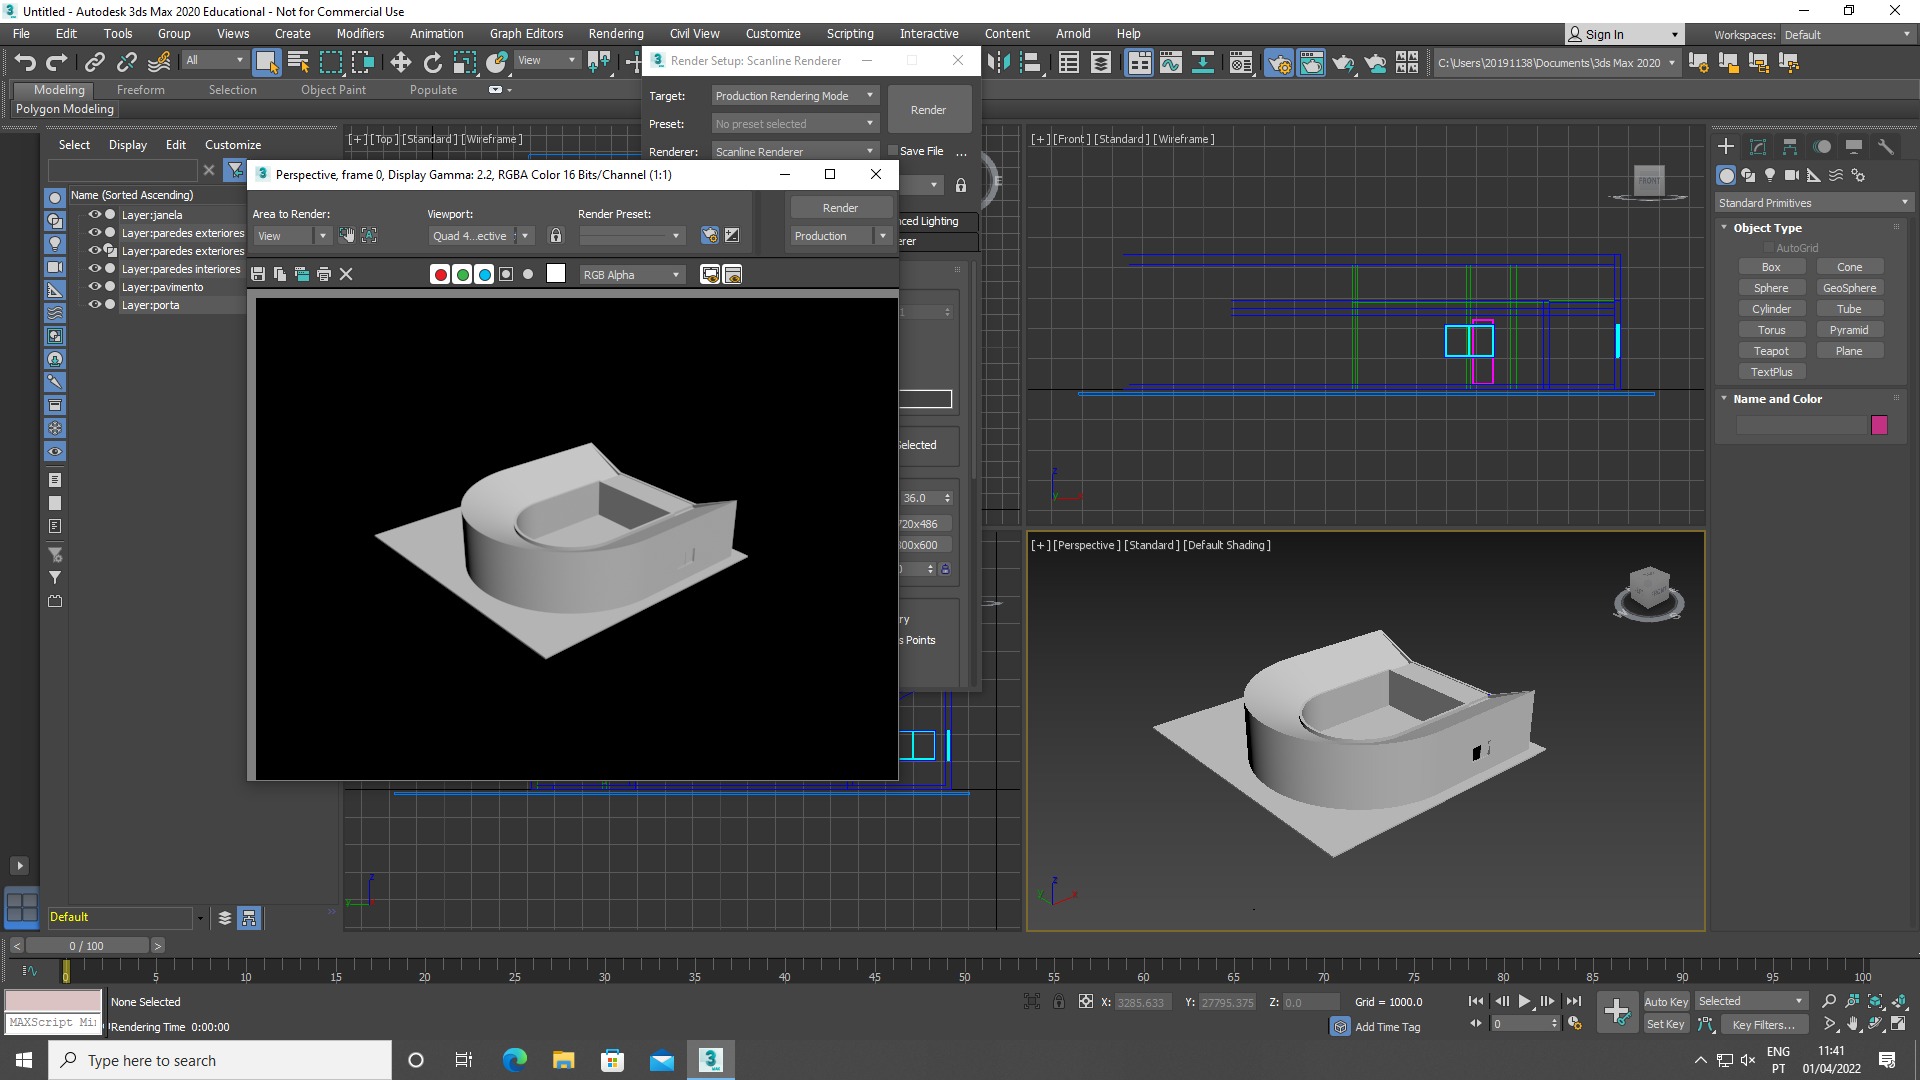Print the rendered image
Screen dimensions: 1920x1080
324,274
